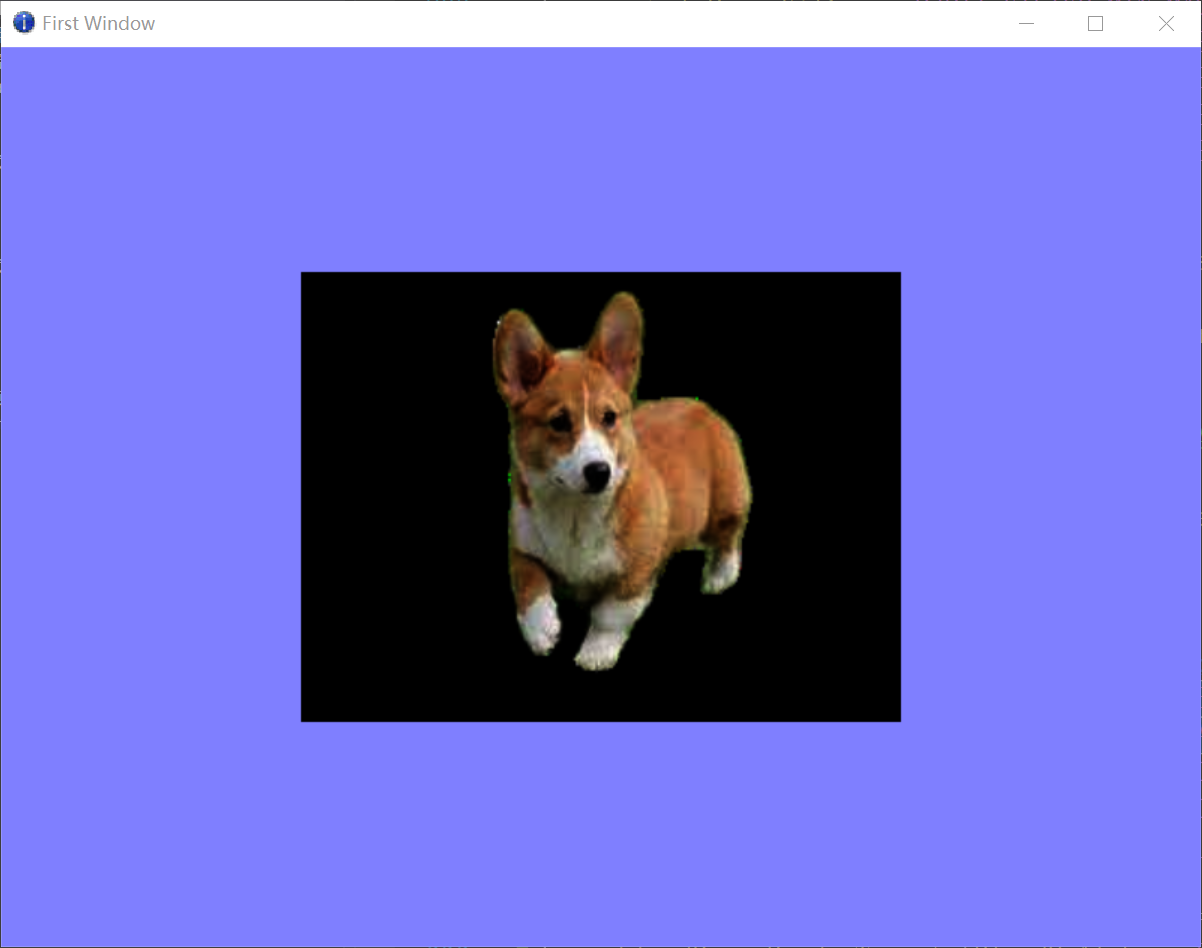Click the "First Window" title text

tap(98, 24)
